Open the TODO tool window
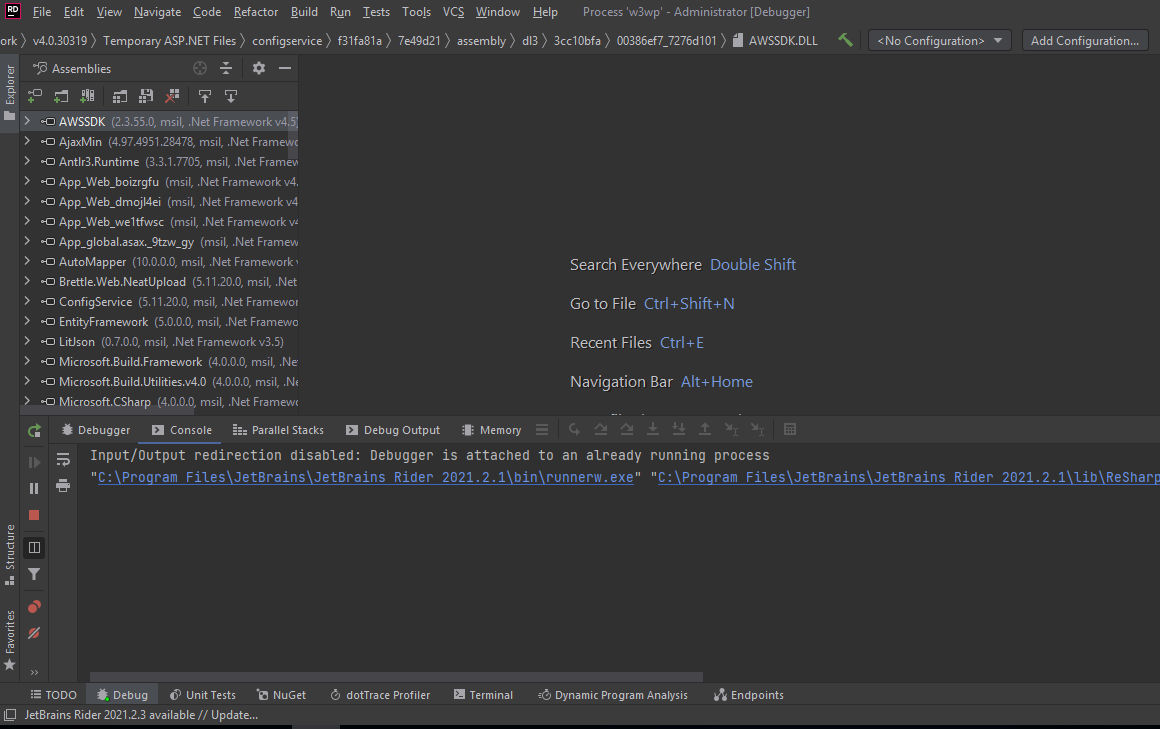Viewport: 1160px width, 729px height. pos(53,695)
